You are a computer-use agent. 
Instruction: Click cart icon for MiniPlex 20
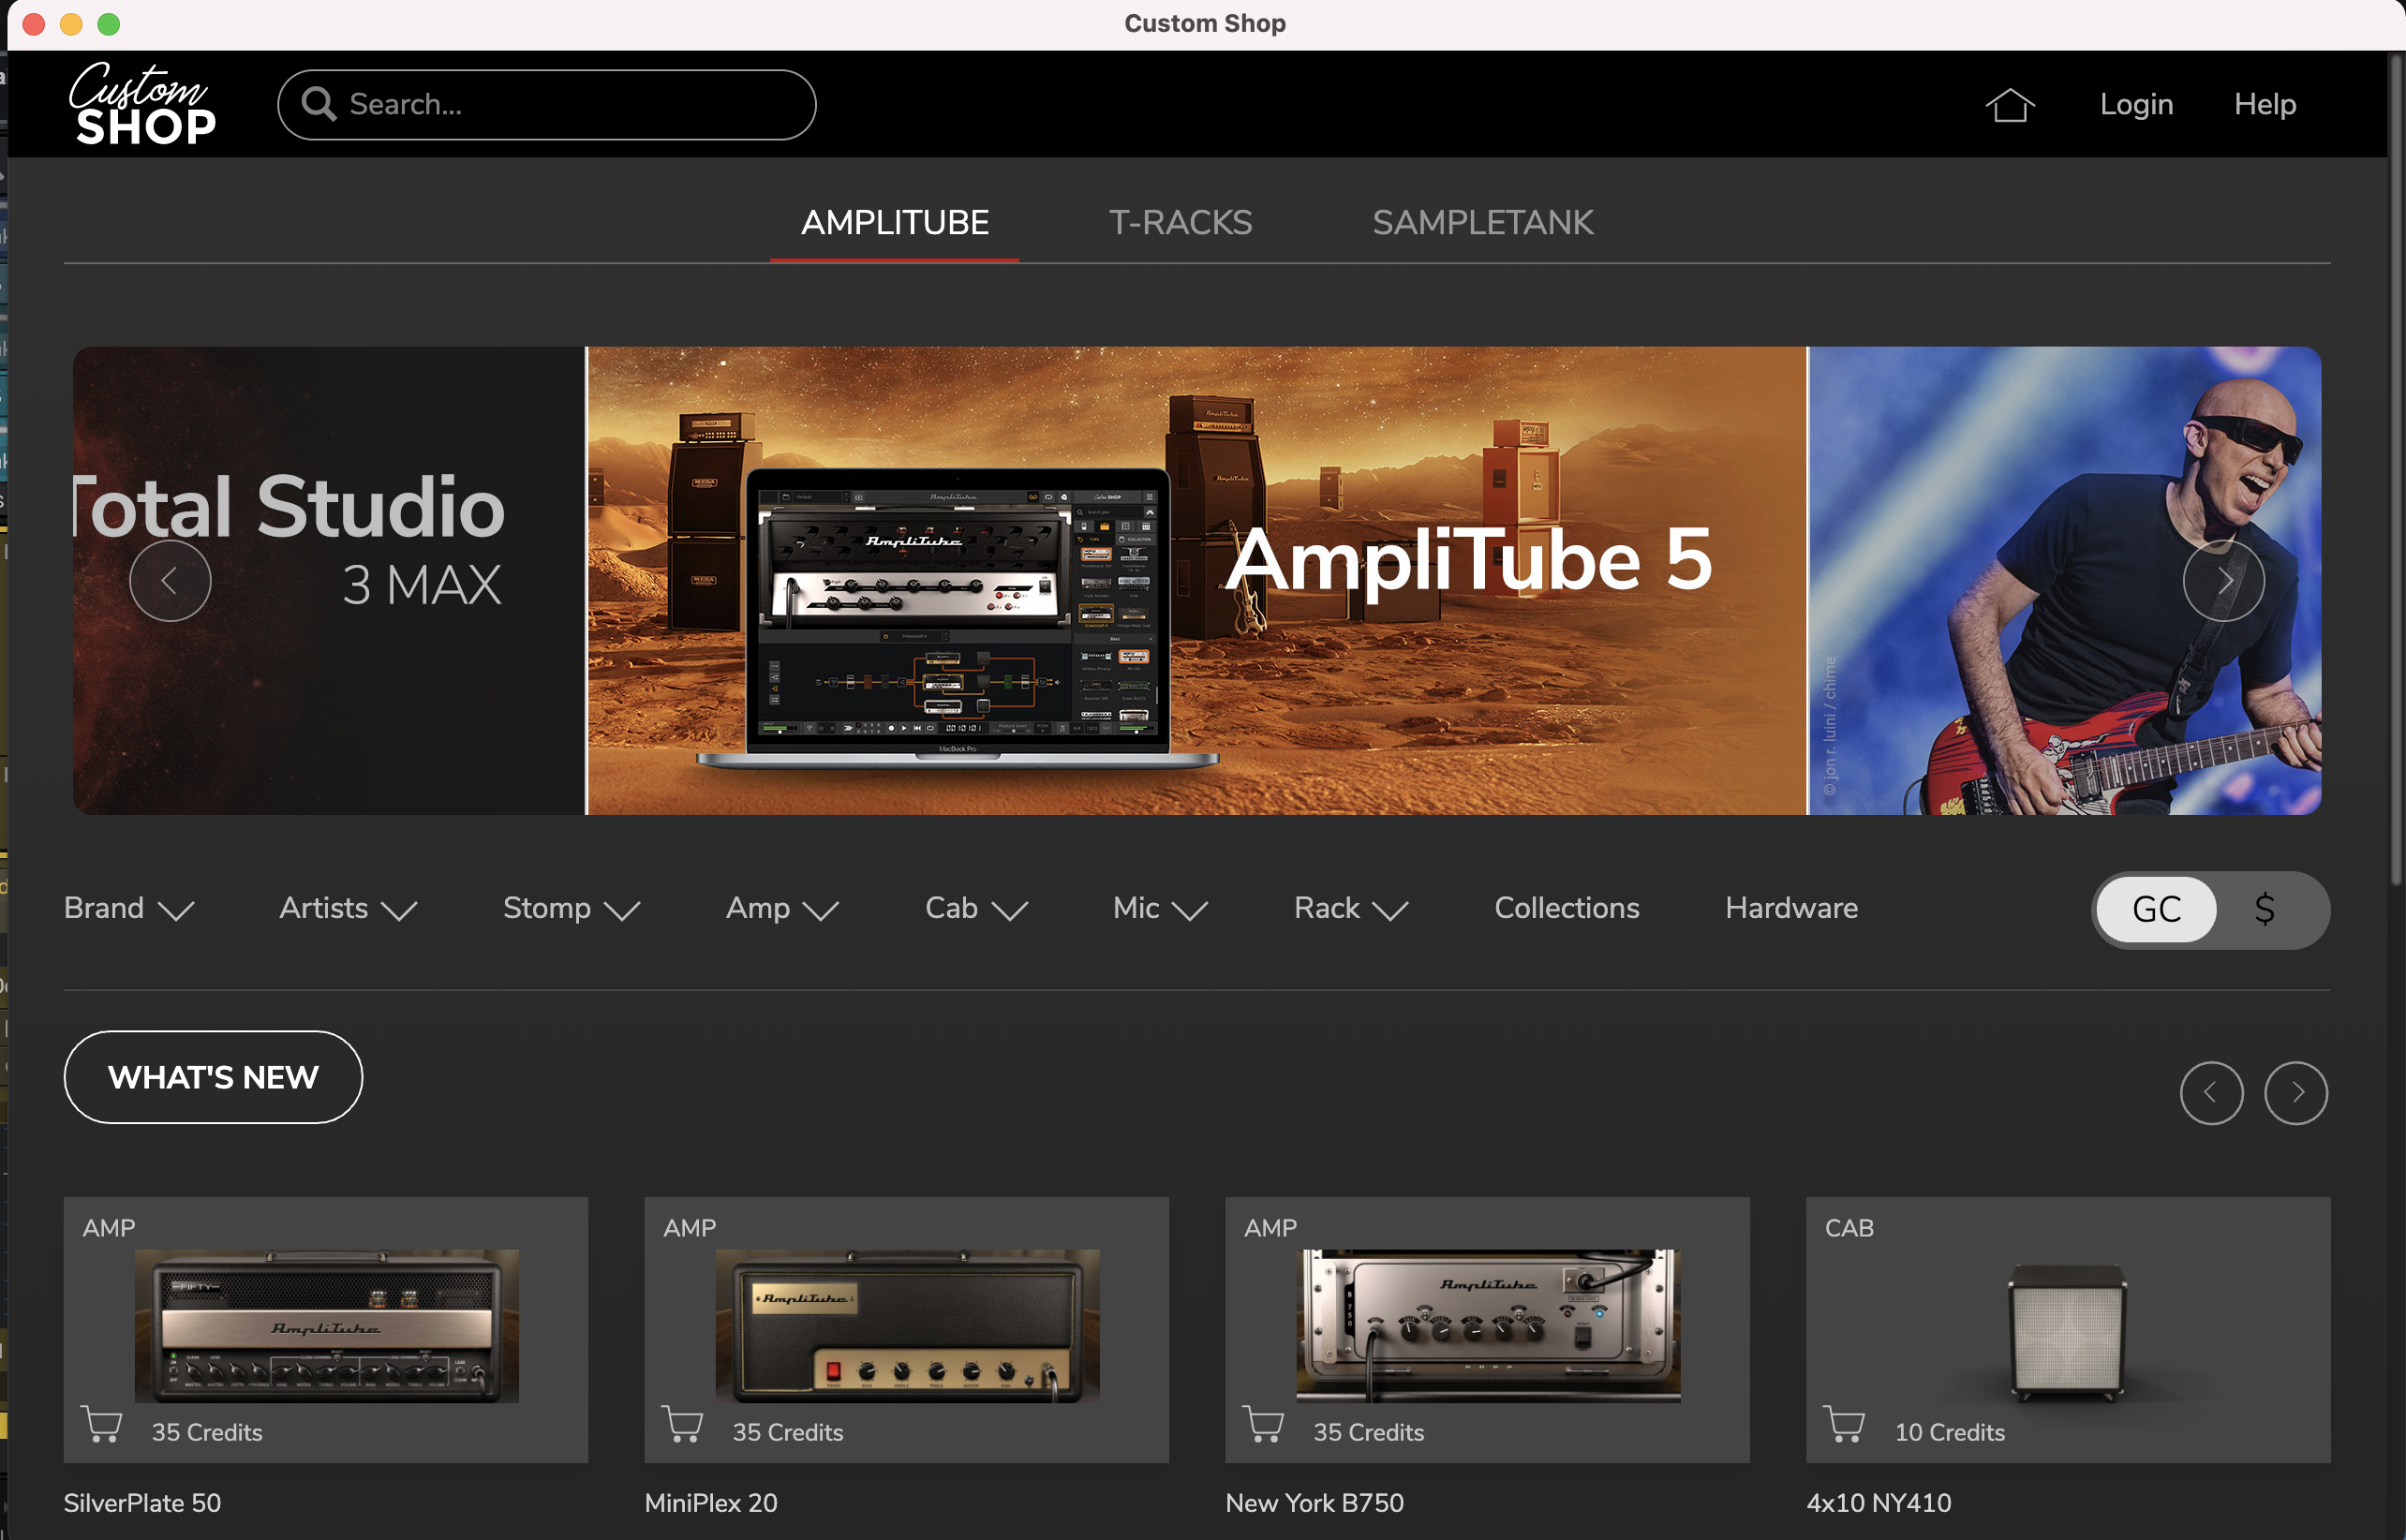click(683, 1423)
